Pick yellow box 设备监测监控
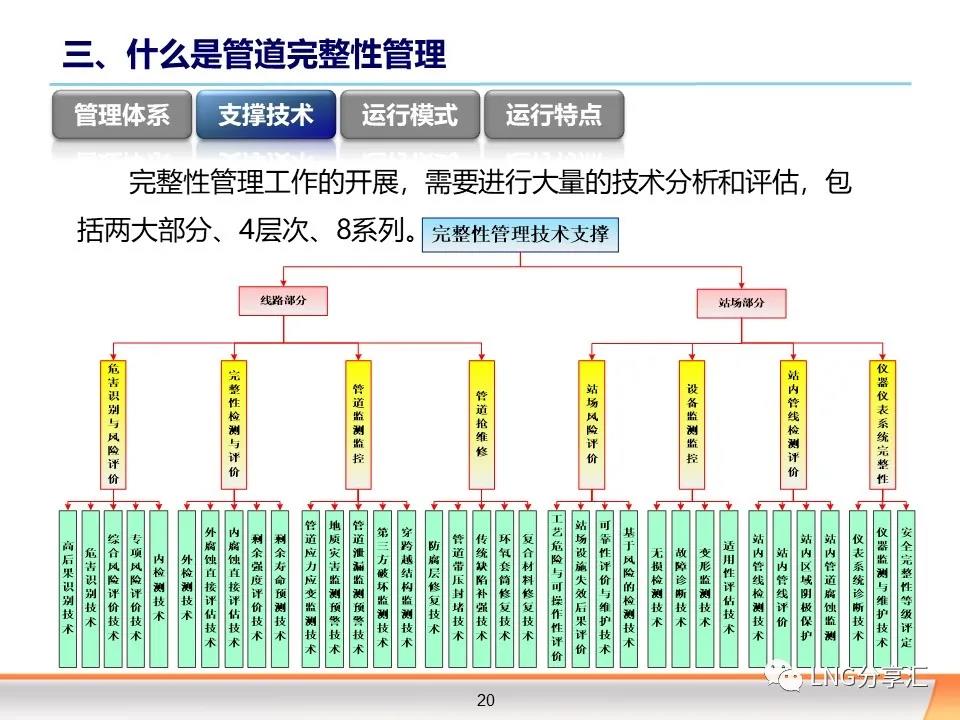 (692, 424)
